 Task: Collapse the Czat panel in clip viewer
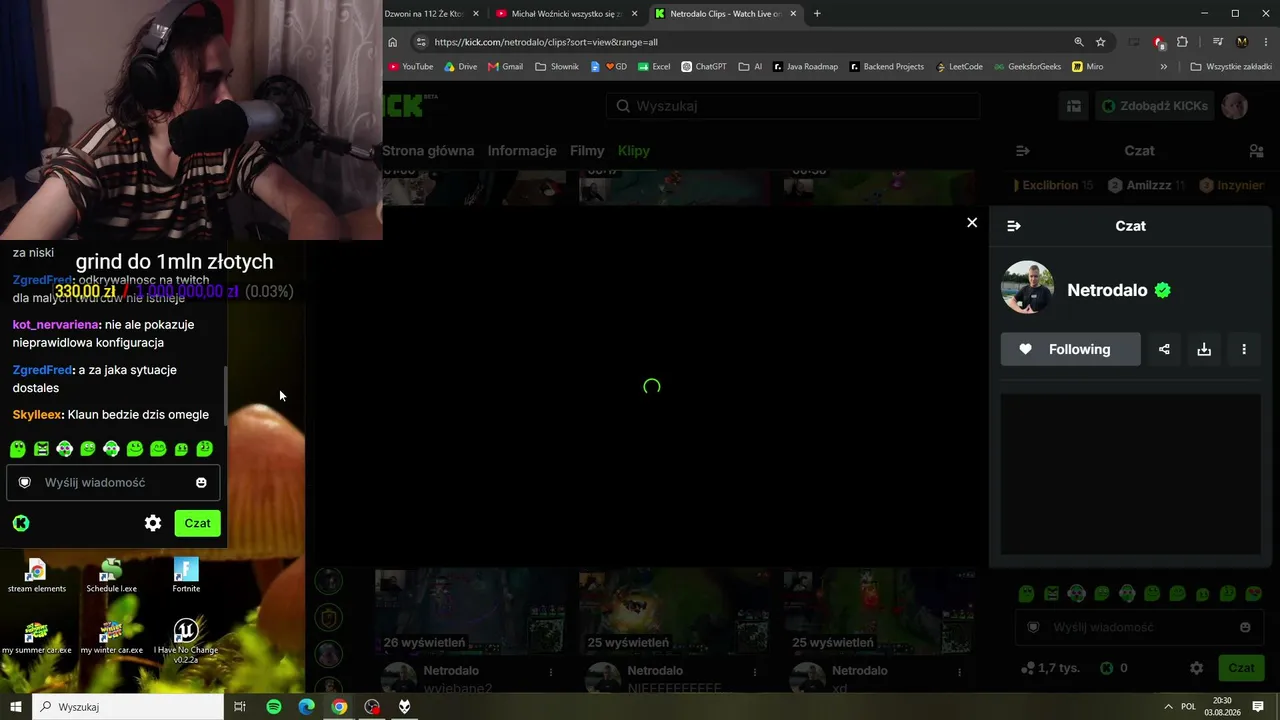[x=1013, y=226]
